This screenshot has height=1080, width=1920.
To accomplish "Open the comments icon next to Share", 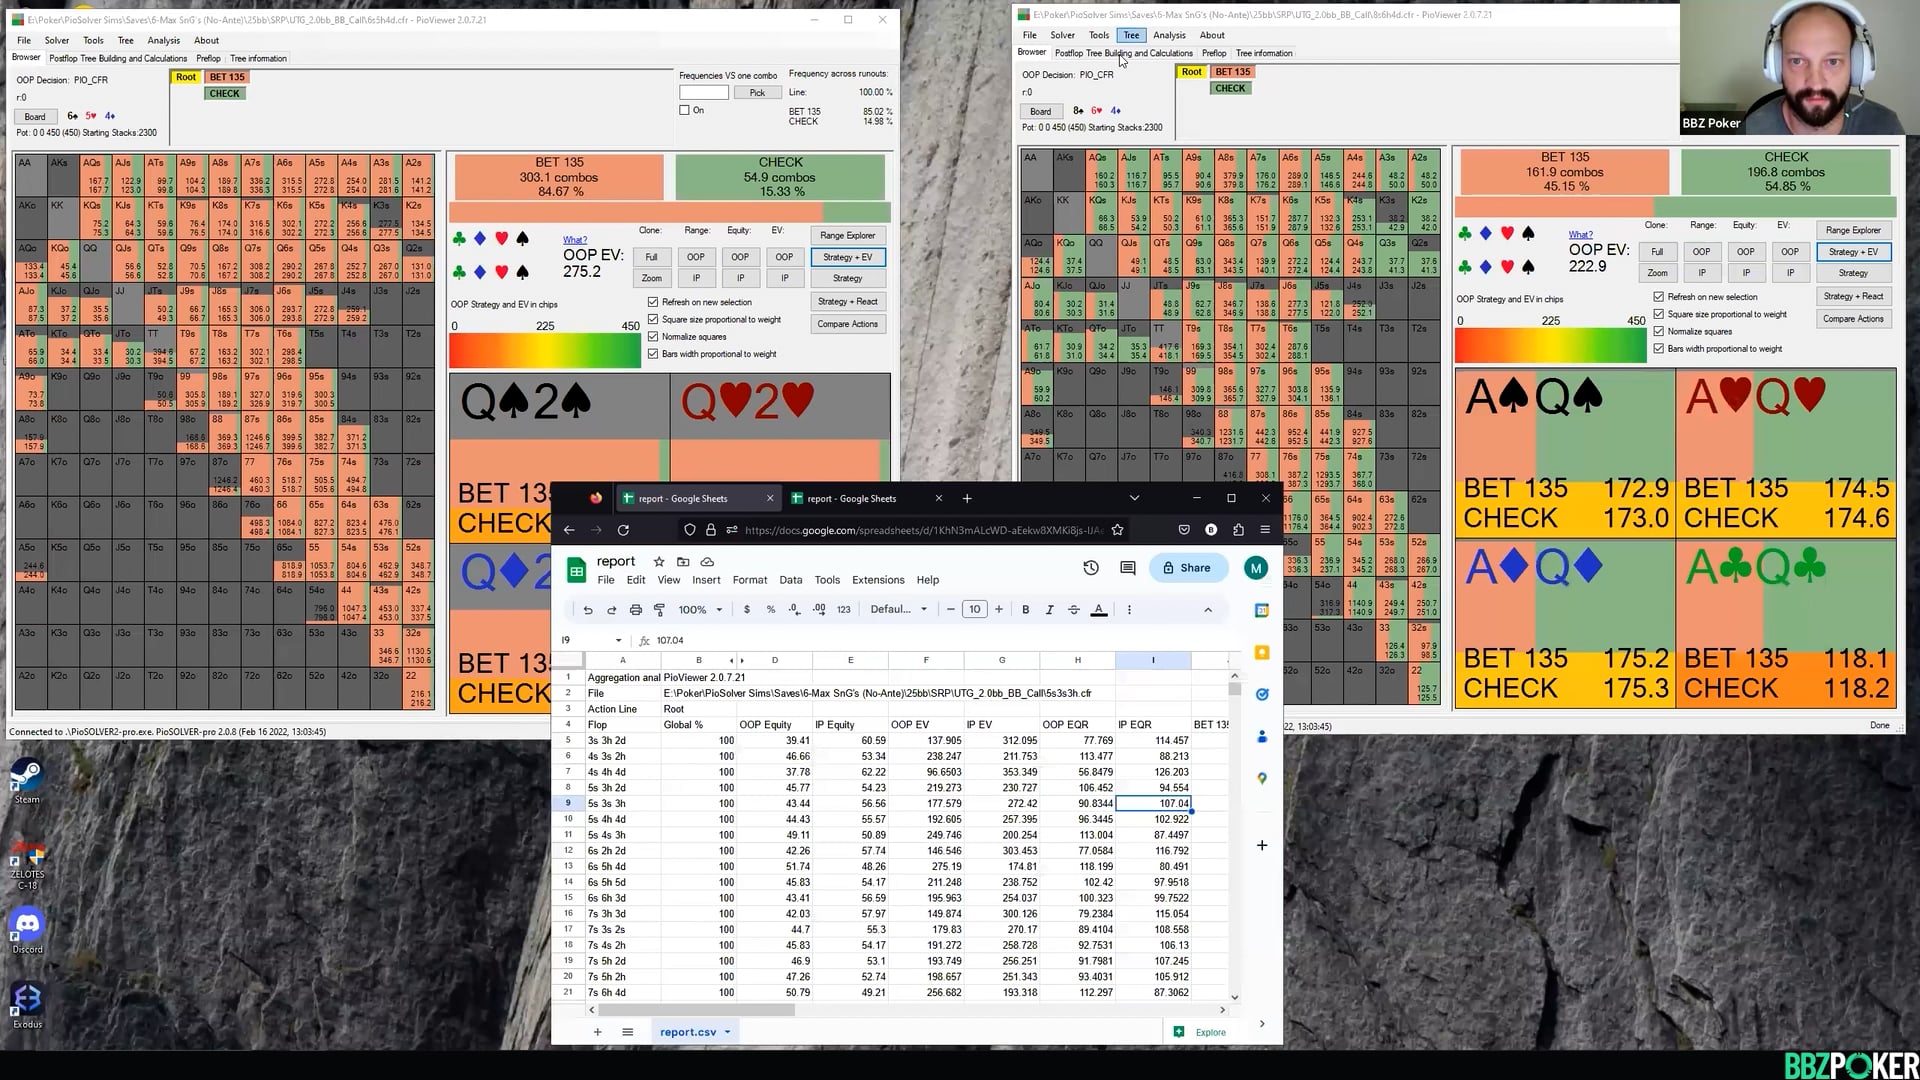I will point(1128,568).
